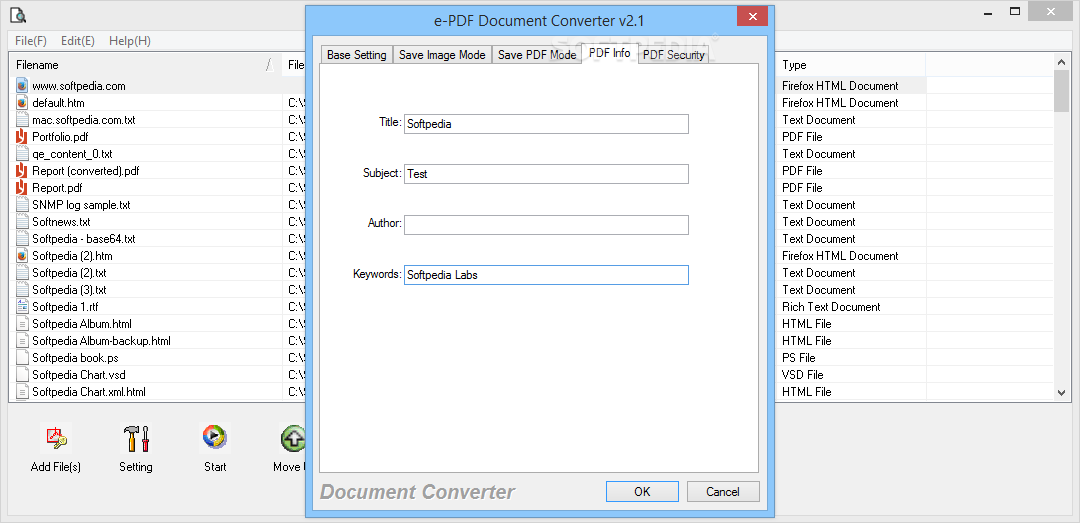1080x523 pixels.
Task: Click the Firefox icon beside default.htm
Action: click(x=22, y=103)
